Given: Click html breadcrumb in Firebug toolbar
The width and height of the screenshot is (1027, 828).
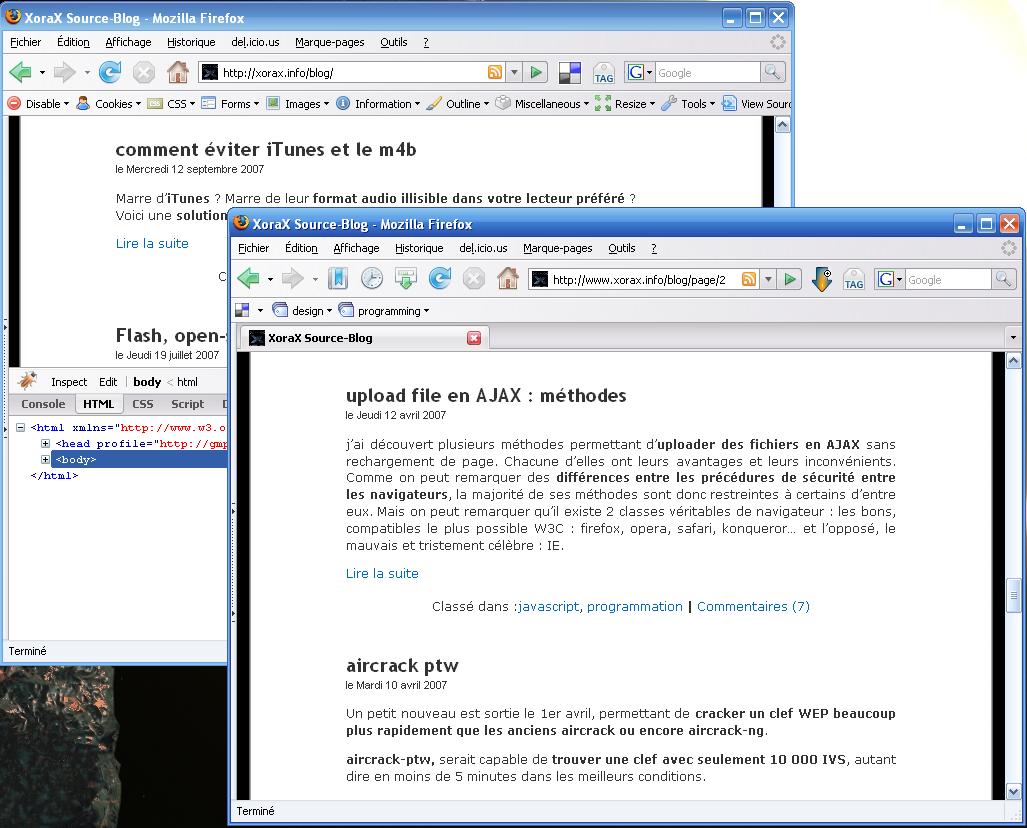Looking at the screenshot, I should coord(187,382).
